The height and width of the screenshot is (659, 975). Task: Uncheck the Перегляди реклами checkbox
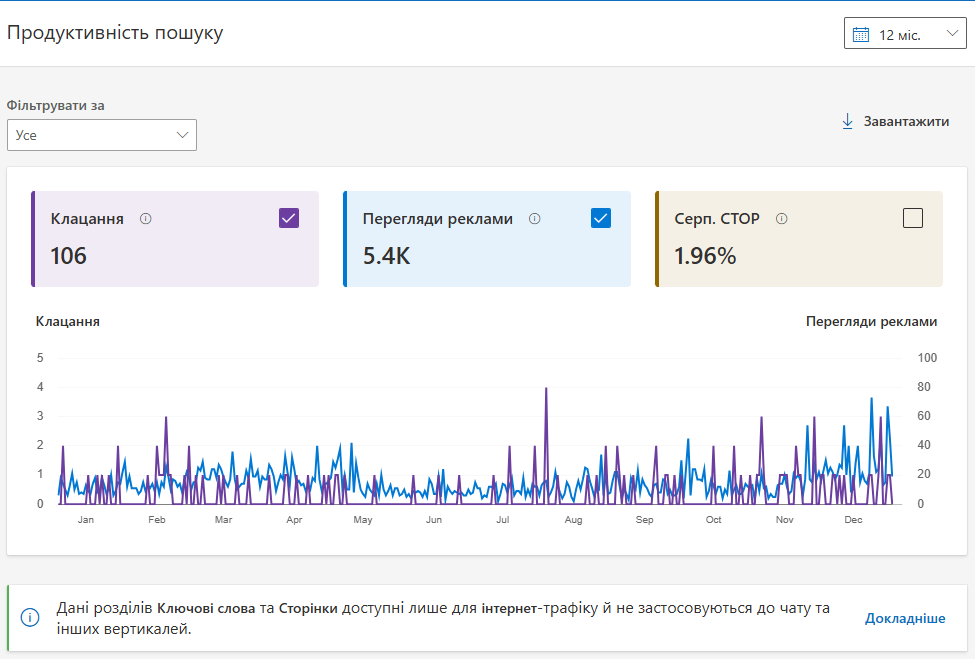tap(601, 218)
